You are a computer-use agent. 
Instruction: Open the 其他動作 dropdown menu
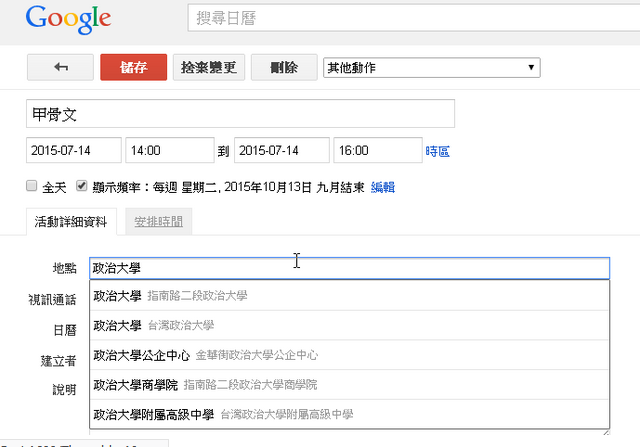(431, 68)
